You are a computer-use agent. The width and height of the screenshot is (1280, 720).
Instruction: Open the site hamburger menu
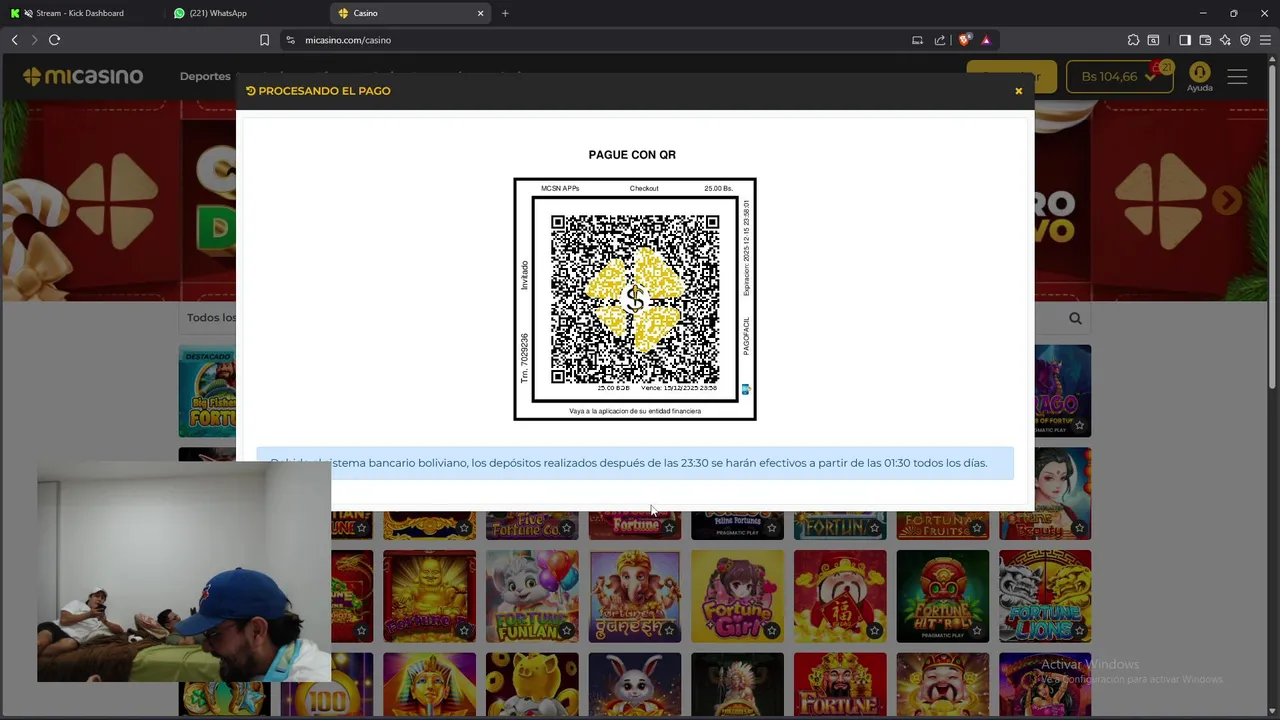click(x=1237, y=77)
